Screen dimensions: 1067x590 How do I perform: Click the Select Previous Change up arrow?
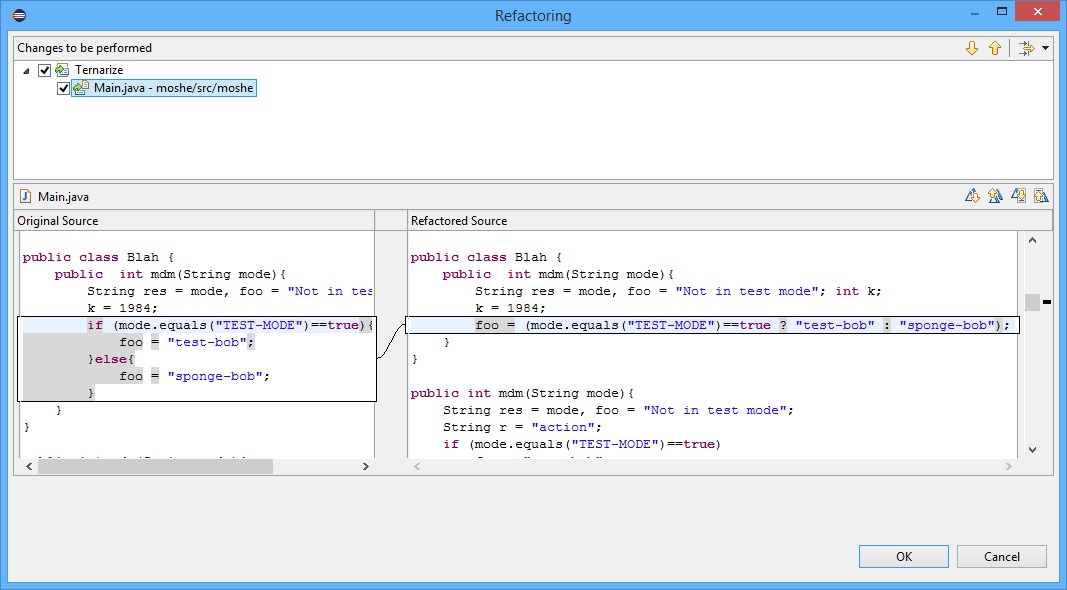[994, 48]
